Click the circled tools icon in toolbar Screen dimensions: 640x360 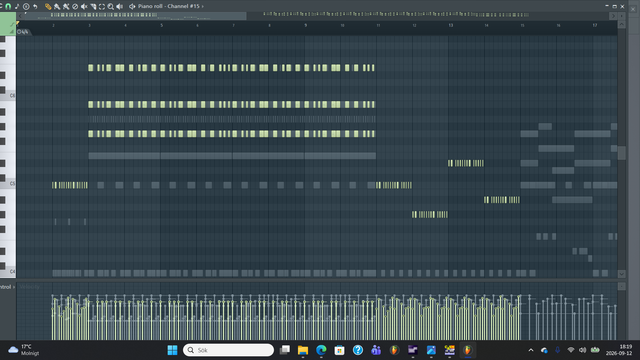tap(26, 6)
